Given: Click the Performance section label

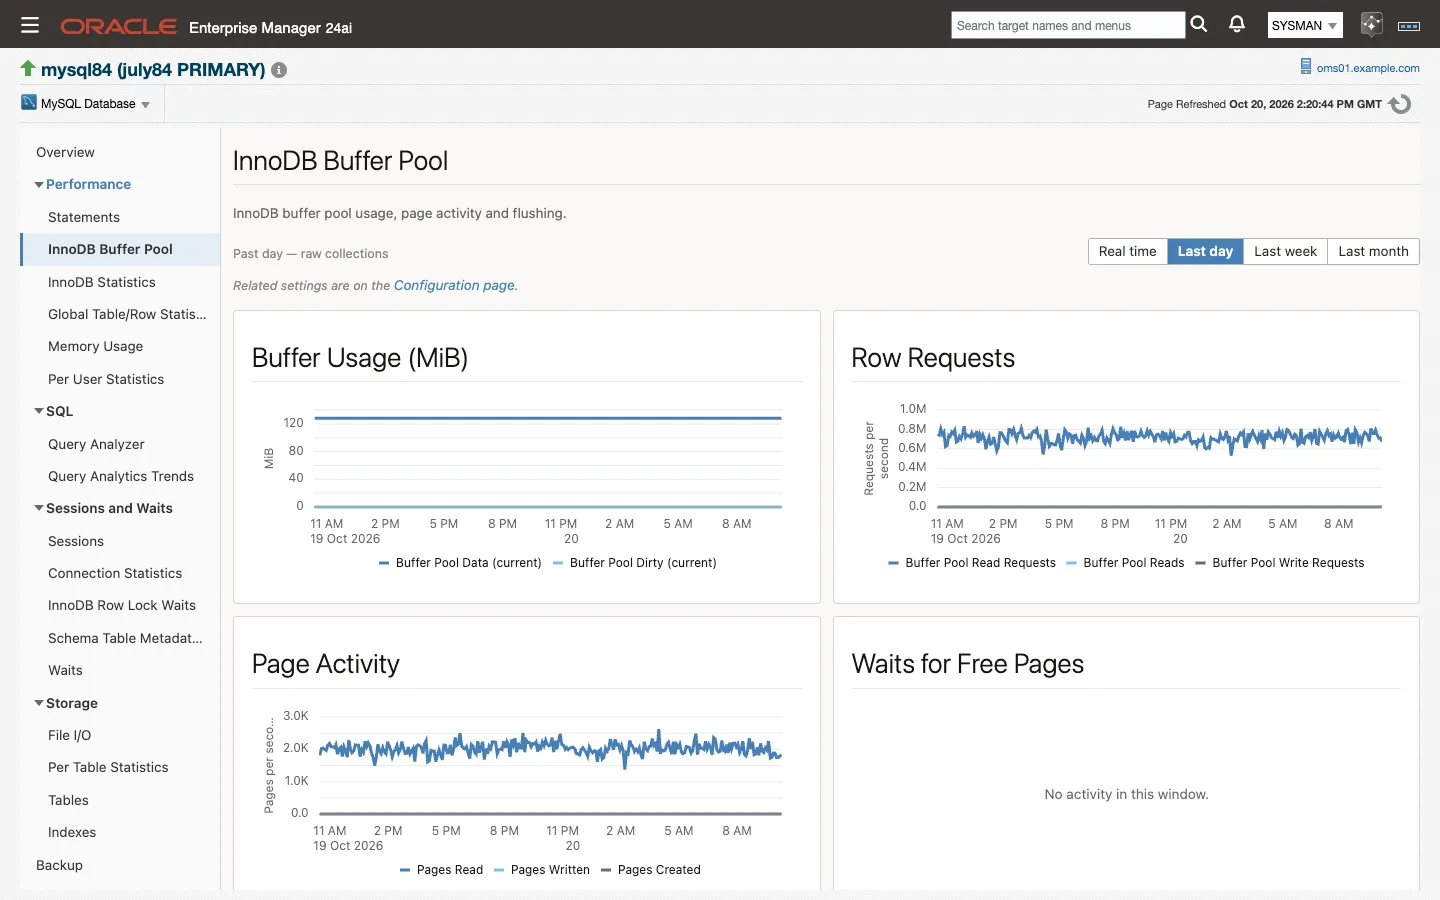Looking at the screenshot, I should coord(88,184).
